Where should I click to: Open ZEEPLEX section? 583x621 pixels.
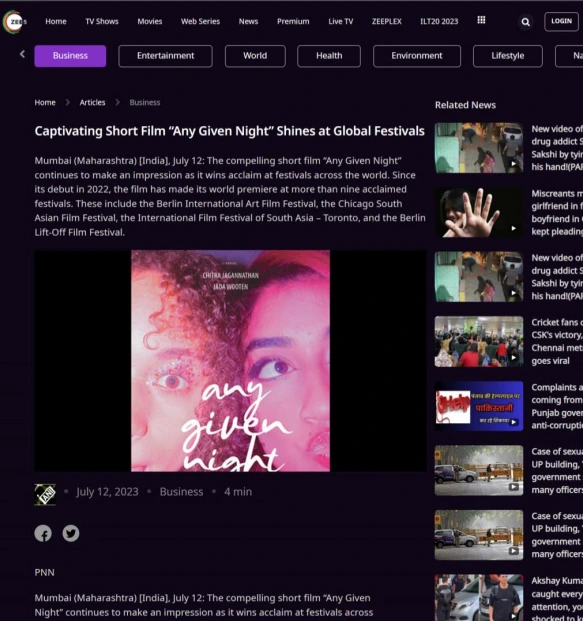click(387, 21)
